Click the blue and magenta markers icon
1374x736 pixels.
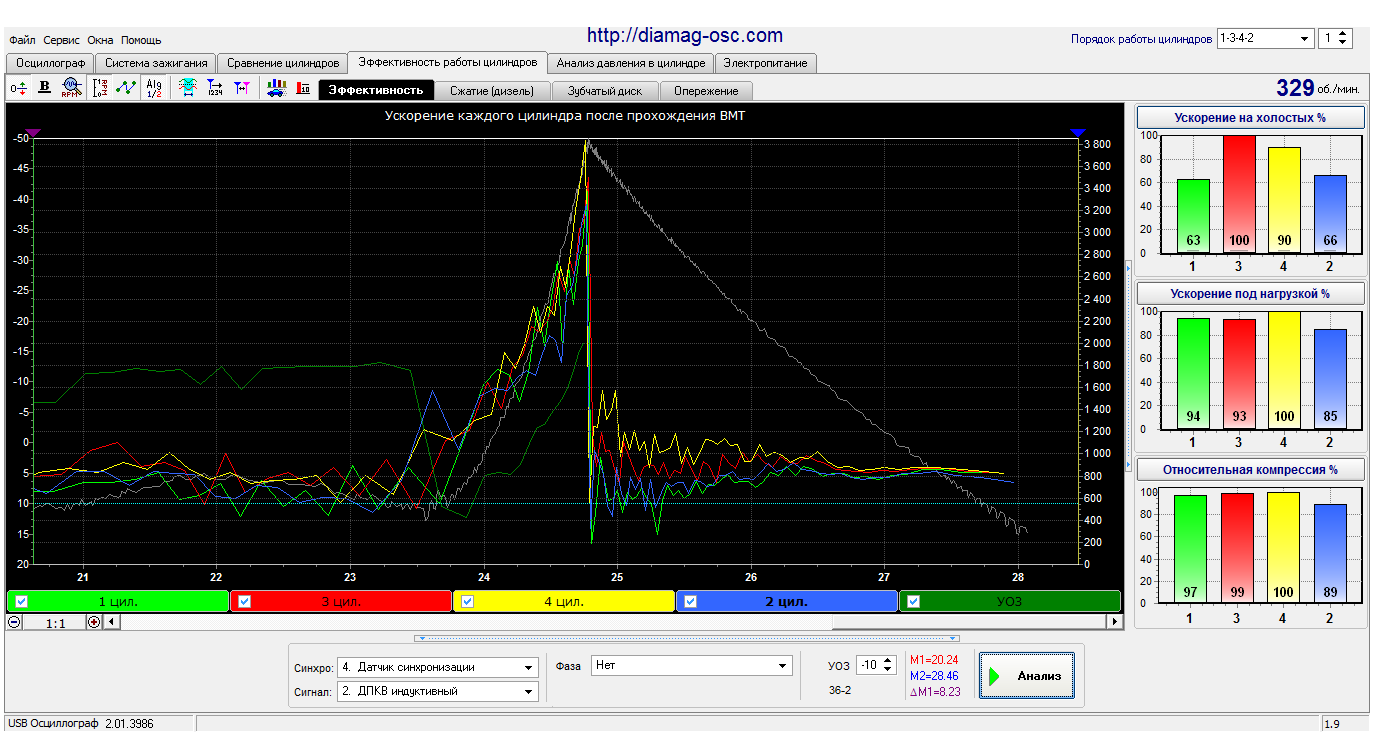point(241,88)
